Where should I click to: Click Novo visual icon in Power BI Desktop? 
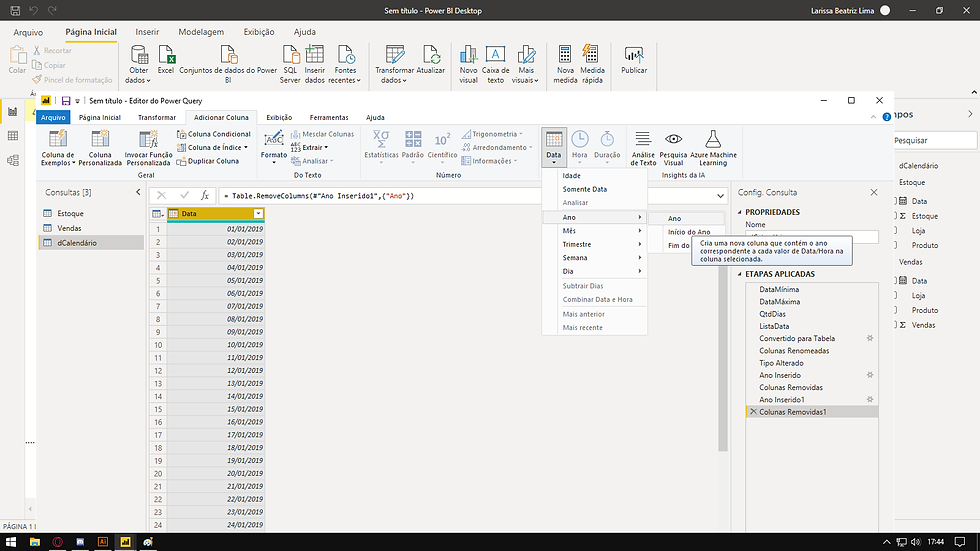point(468,55)
